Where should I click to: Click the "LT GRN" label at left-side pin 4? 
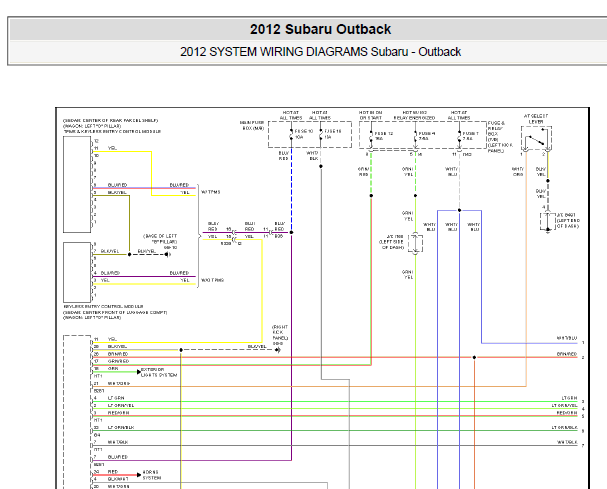116,398
